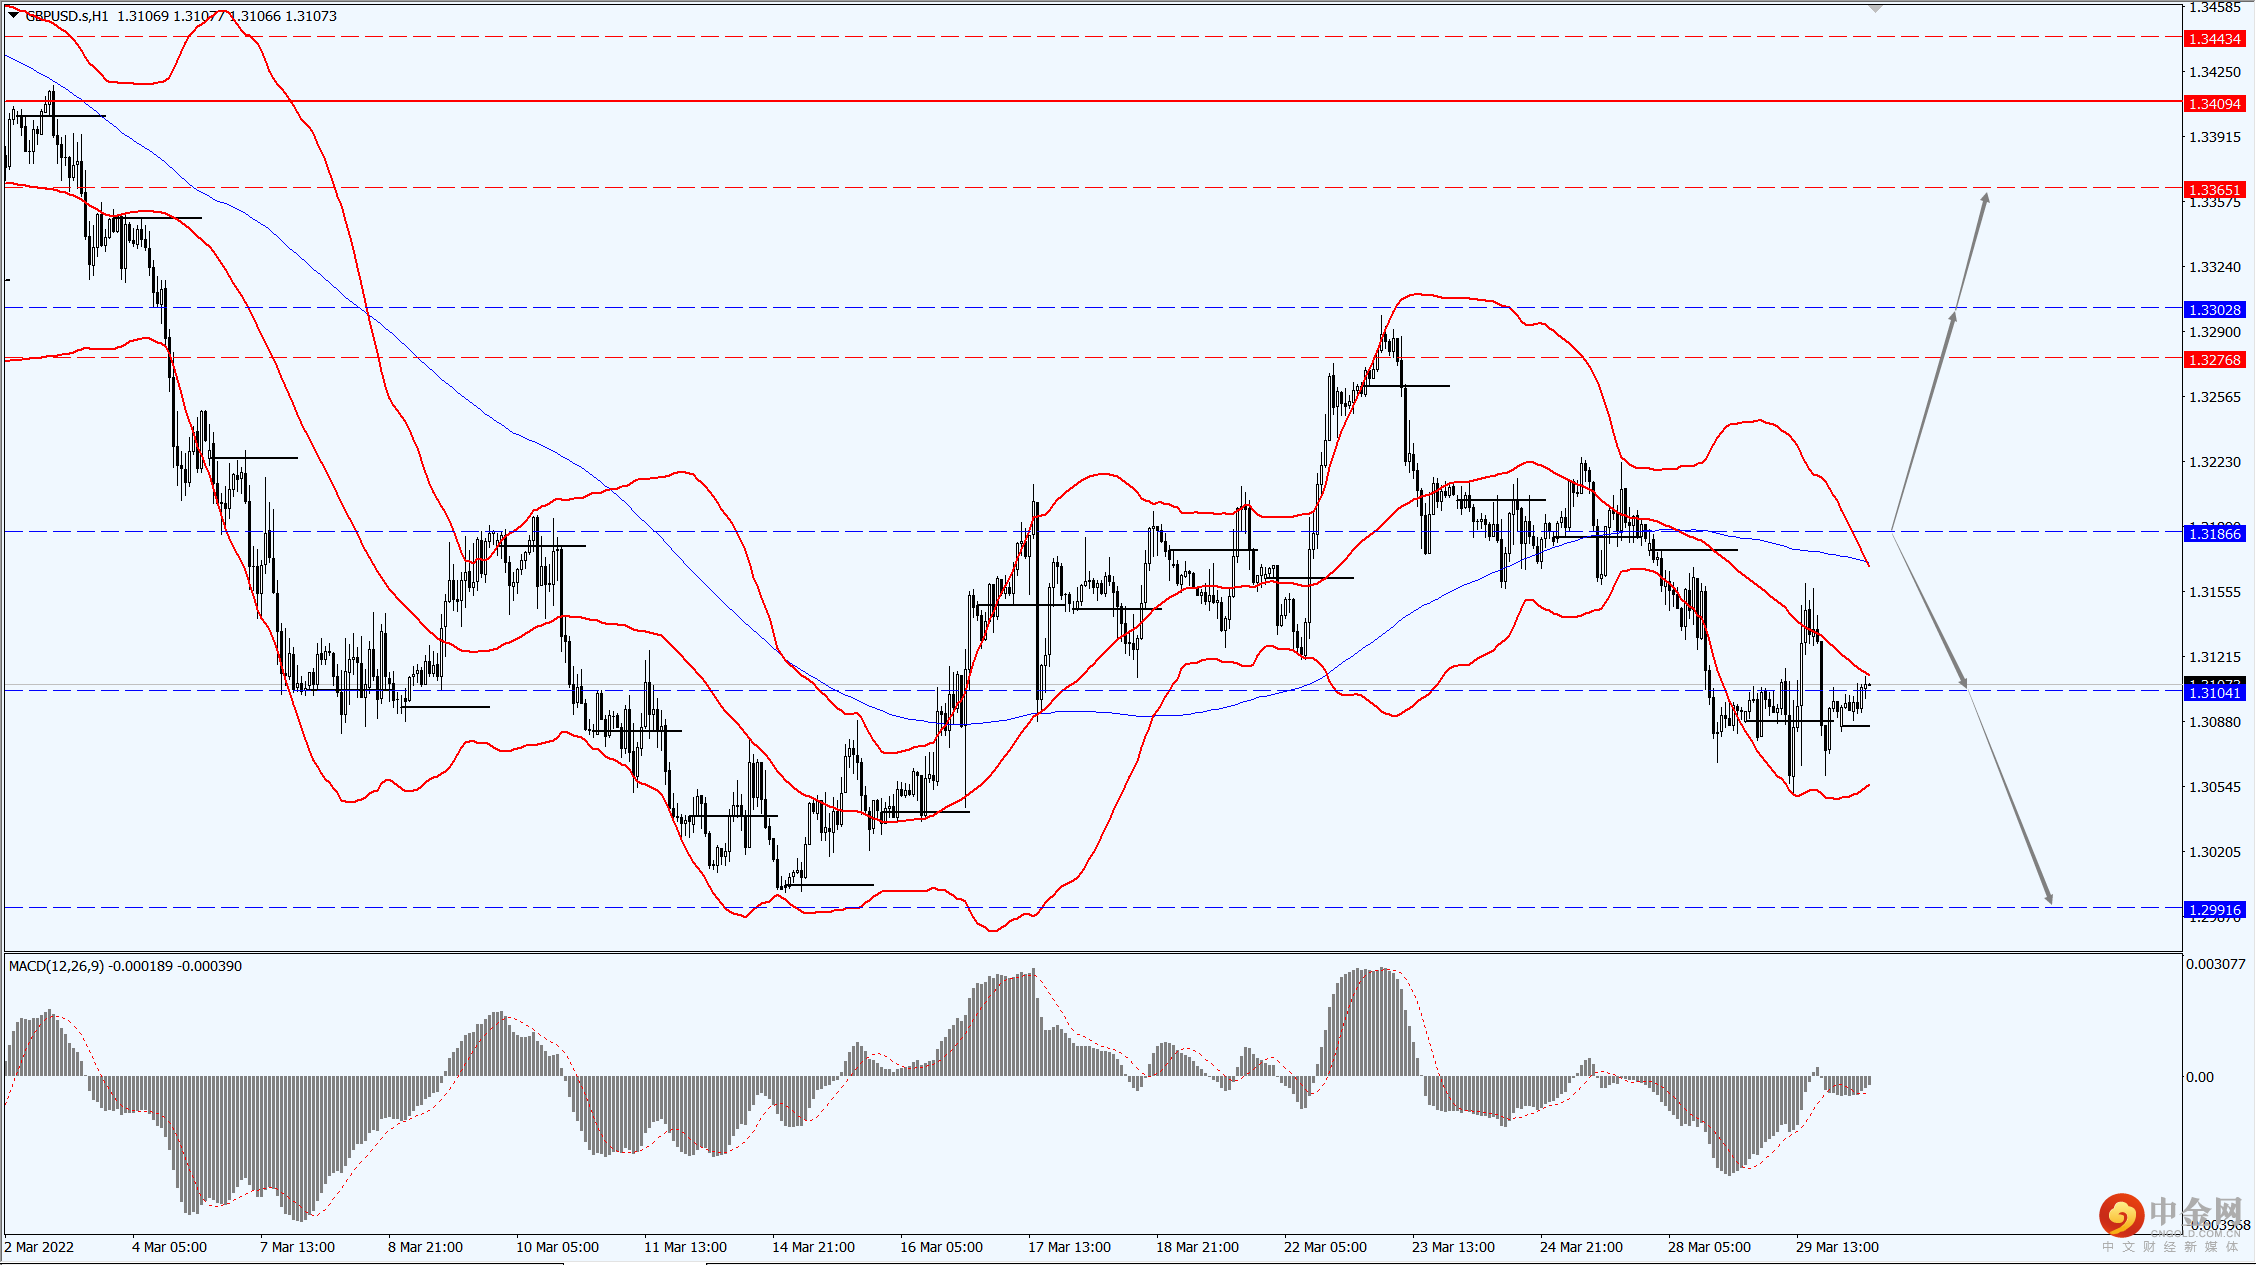This screenshot has width=2256, height=1265.
Task: Click the chart shift triangle marker at top
Action: click(x=1875, y=8)
